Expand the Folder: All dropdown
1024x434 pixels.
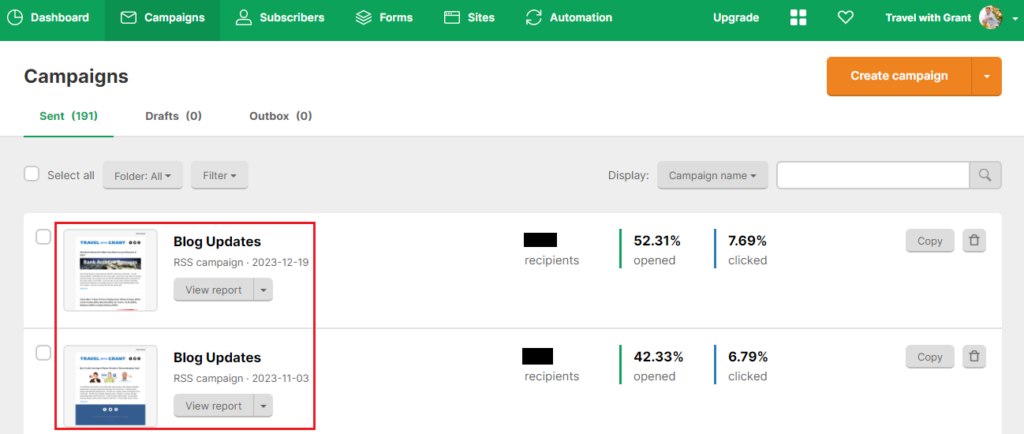tap(142, 175)
